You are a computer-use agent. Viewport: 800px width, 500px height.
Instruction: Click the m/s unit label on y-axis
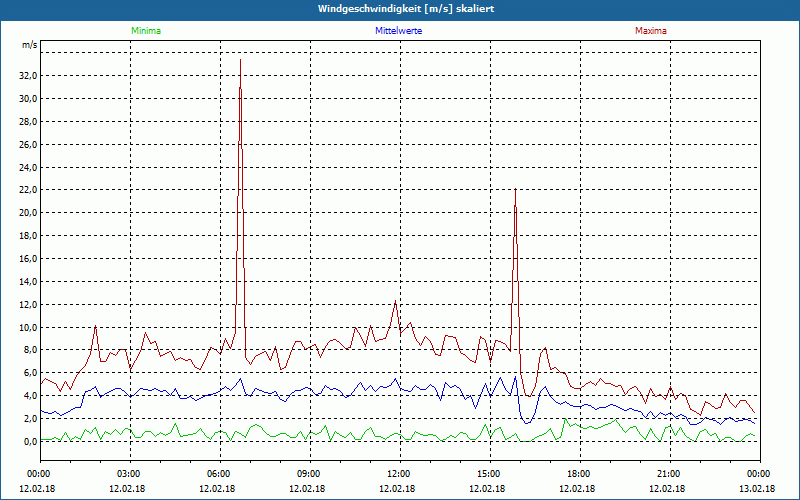click(x=30, y=45)
